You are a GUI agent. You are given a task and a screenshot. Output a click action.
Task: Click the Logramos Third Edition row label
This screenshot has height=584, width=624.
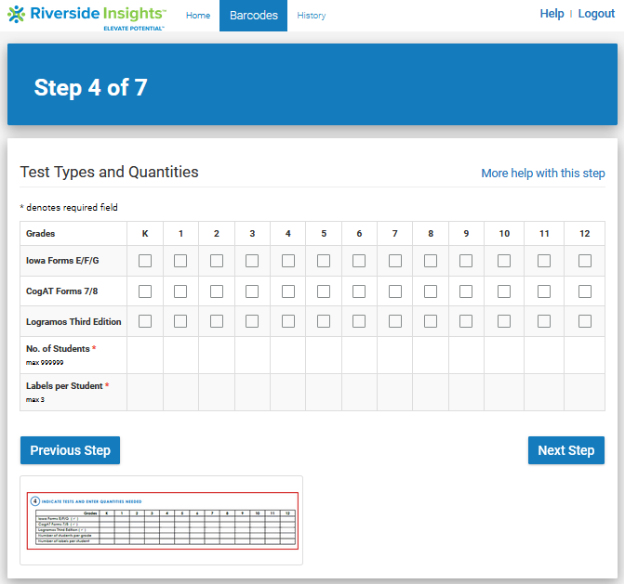click(x=74, y=322)
